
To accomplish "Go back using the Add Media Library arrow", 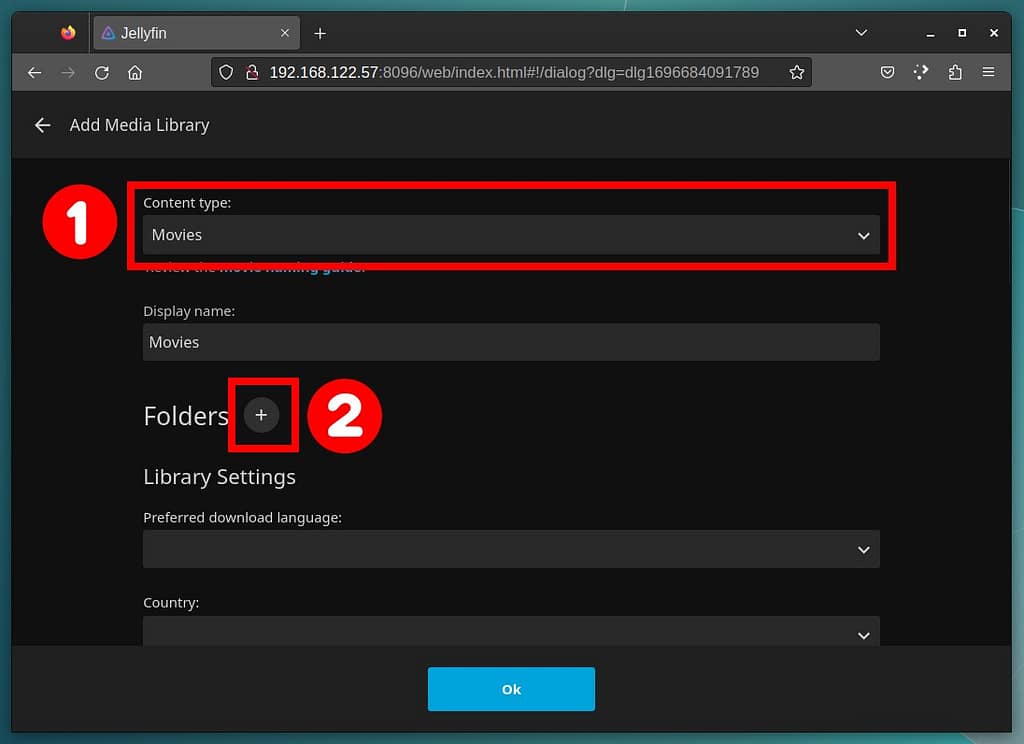I will click(x=42, y=125).
